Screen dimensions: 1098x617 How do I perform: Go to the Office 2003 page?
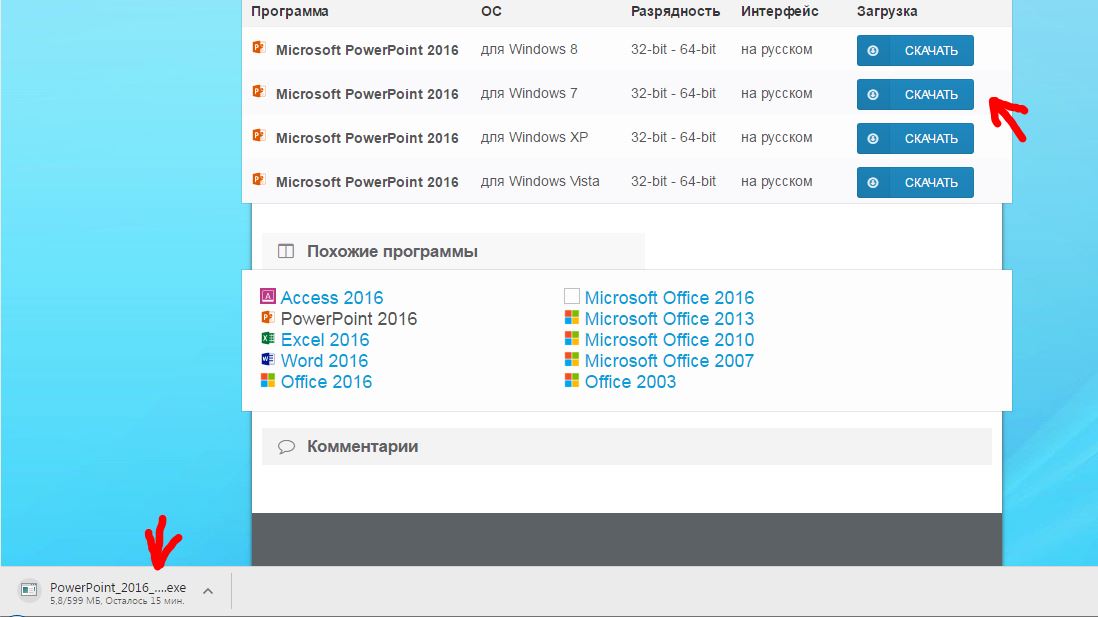point(630,382)
